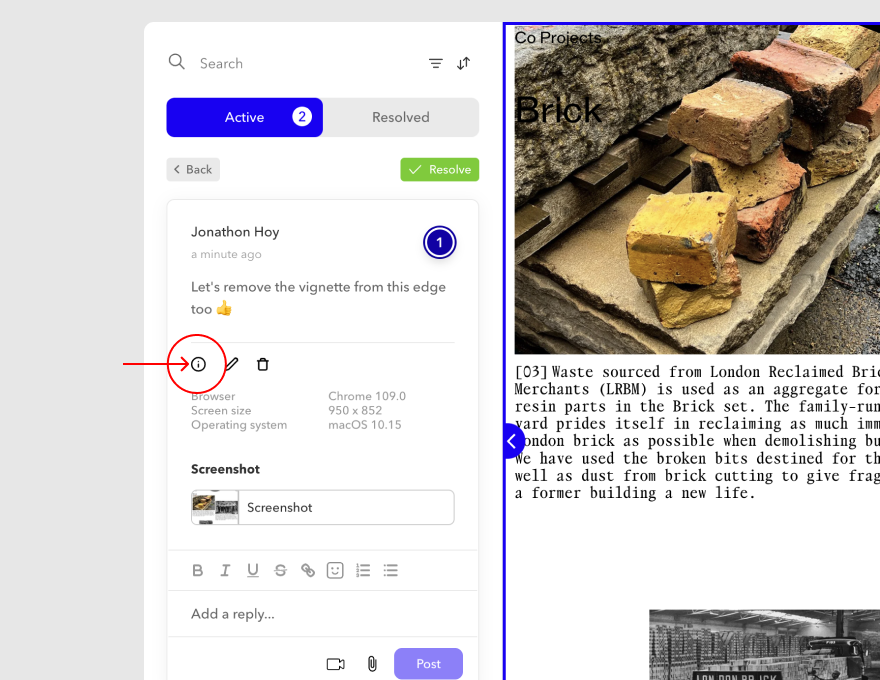
Task: Open the filter icon next to search
Action: pos(436,63)
